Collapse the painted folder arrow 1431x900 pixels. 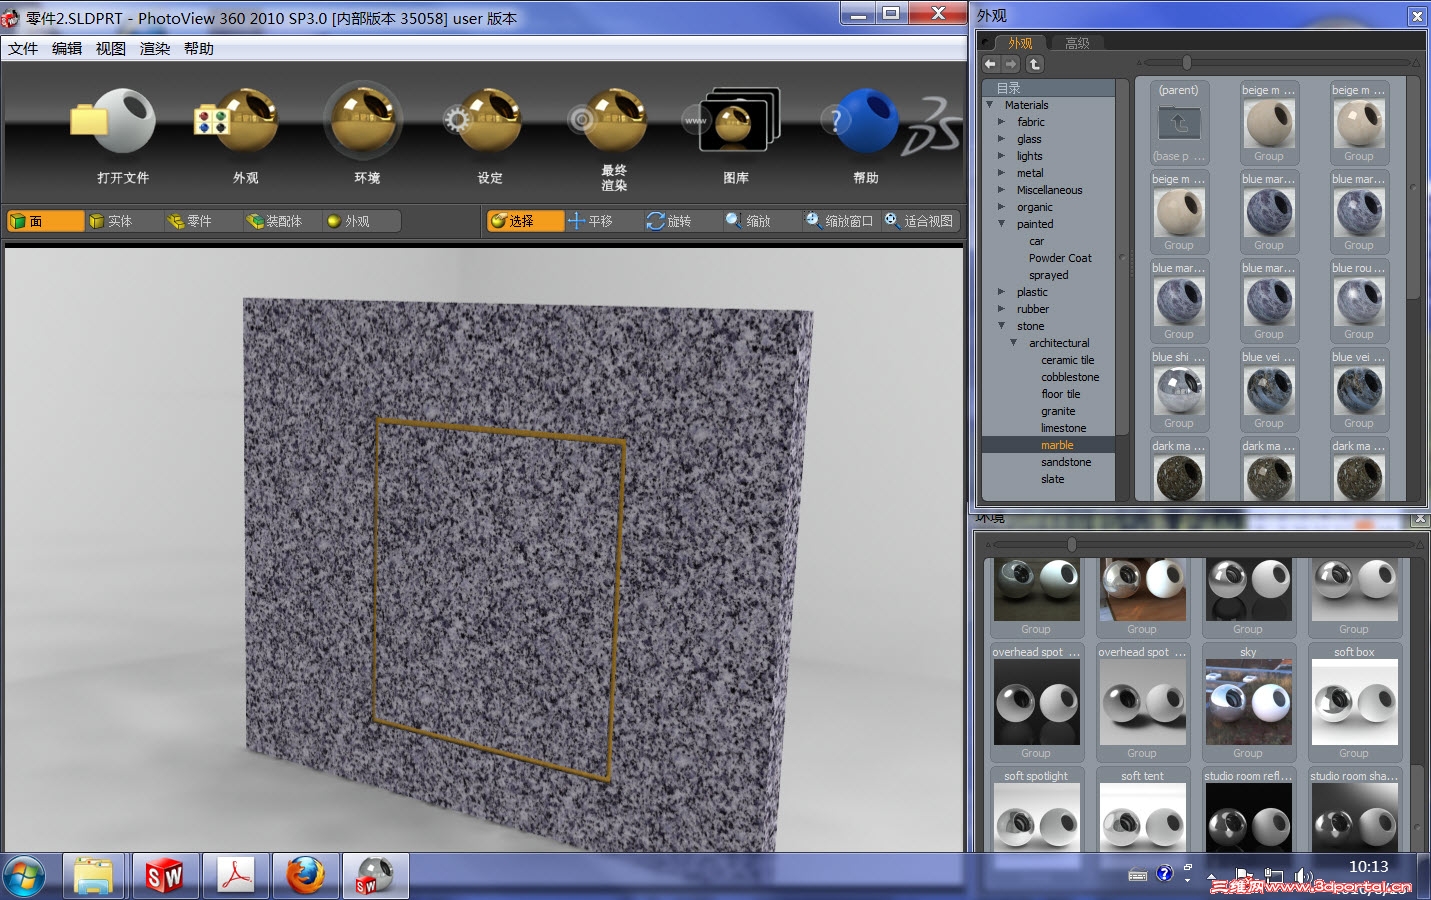pos(1001,224)
